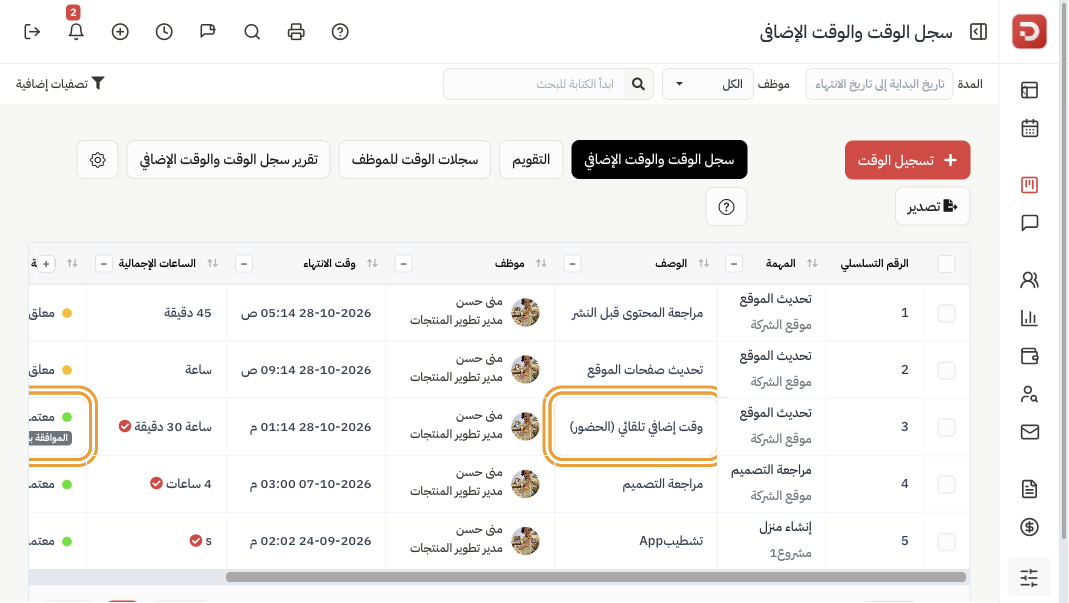
Task: Open the bar chart reports sidebar icon
Action: pyautogui.click(x=1029, y=318)
